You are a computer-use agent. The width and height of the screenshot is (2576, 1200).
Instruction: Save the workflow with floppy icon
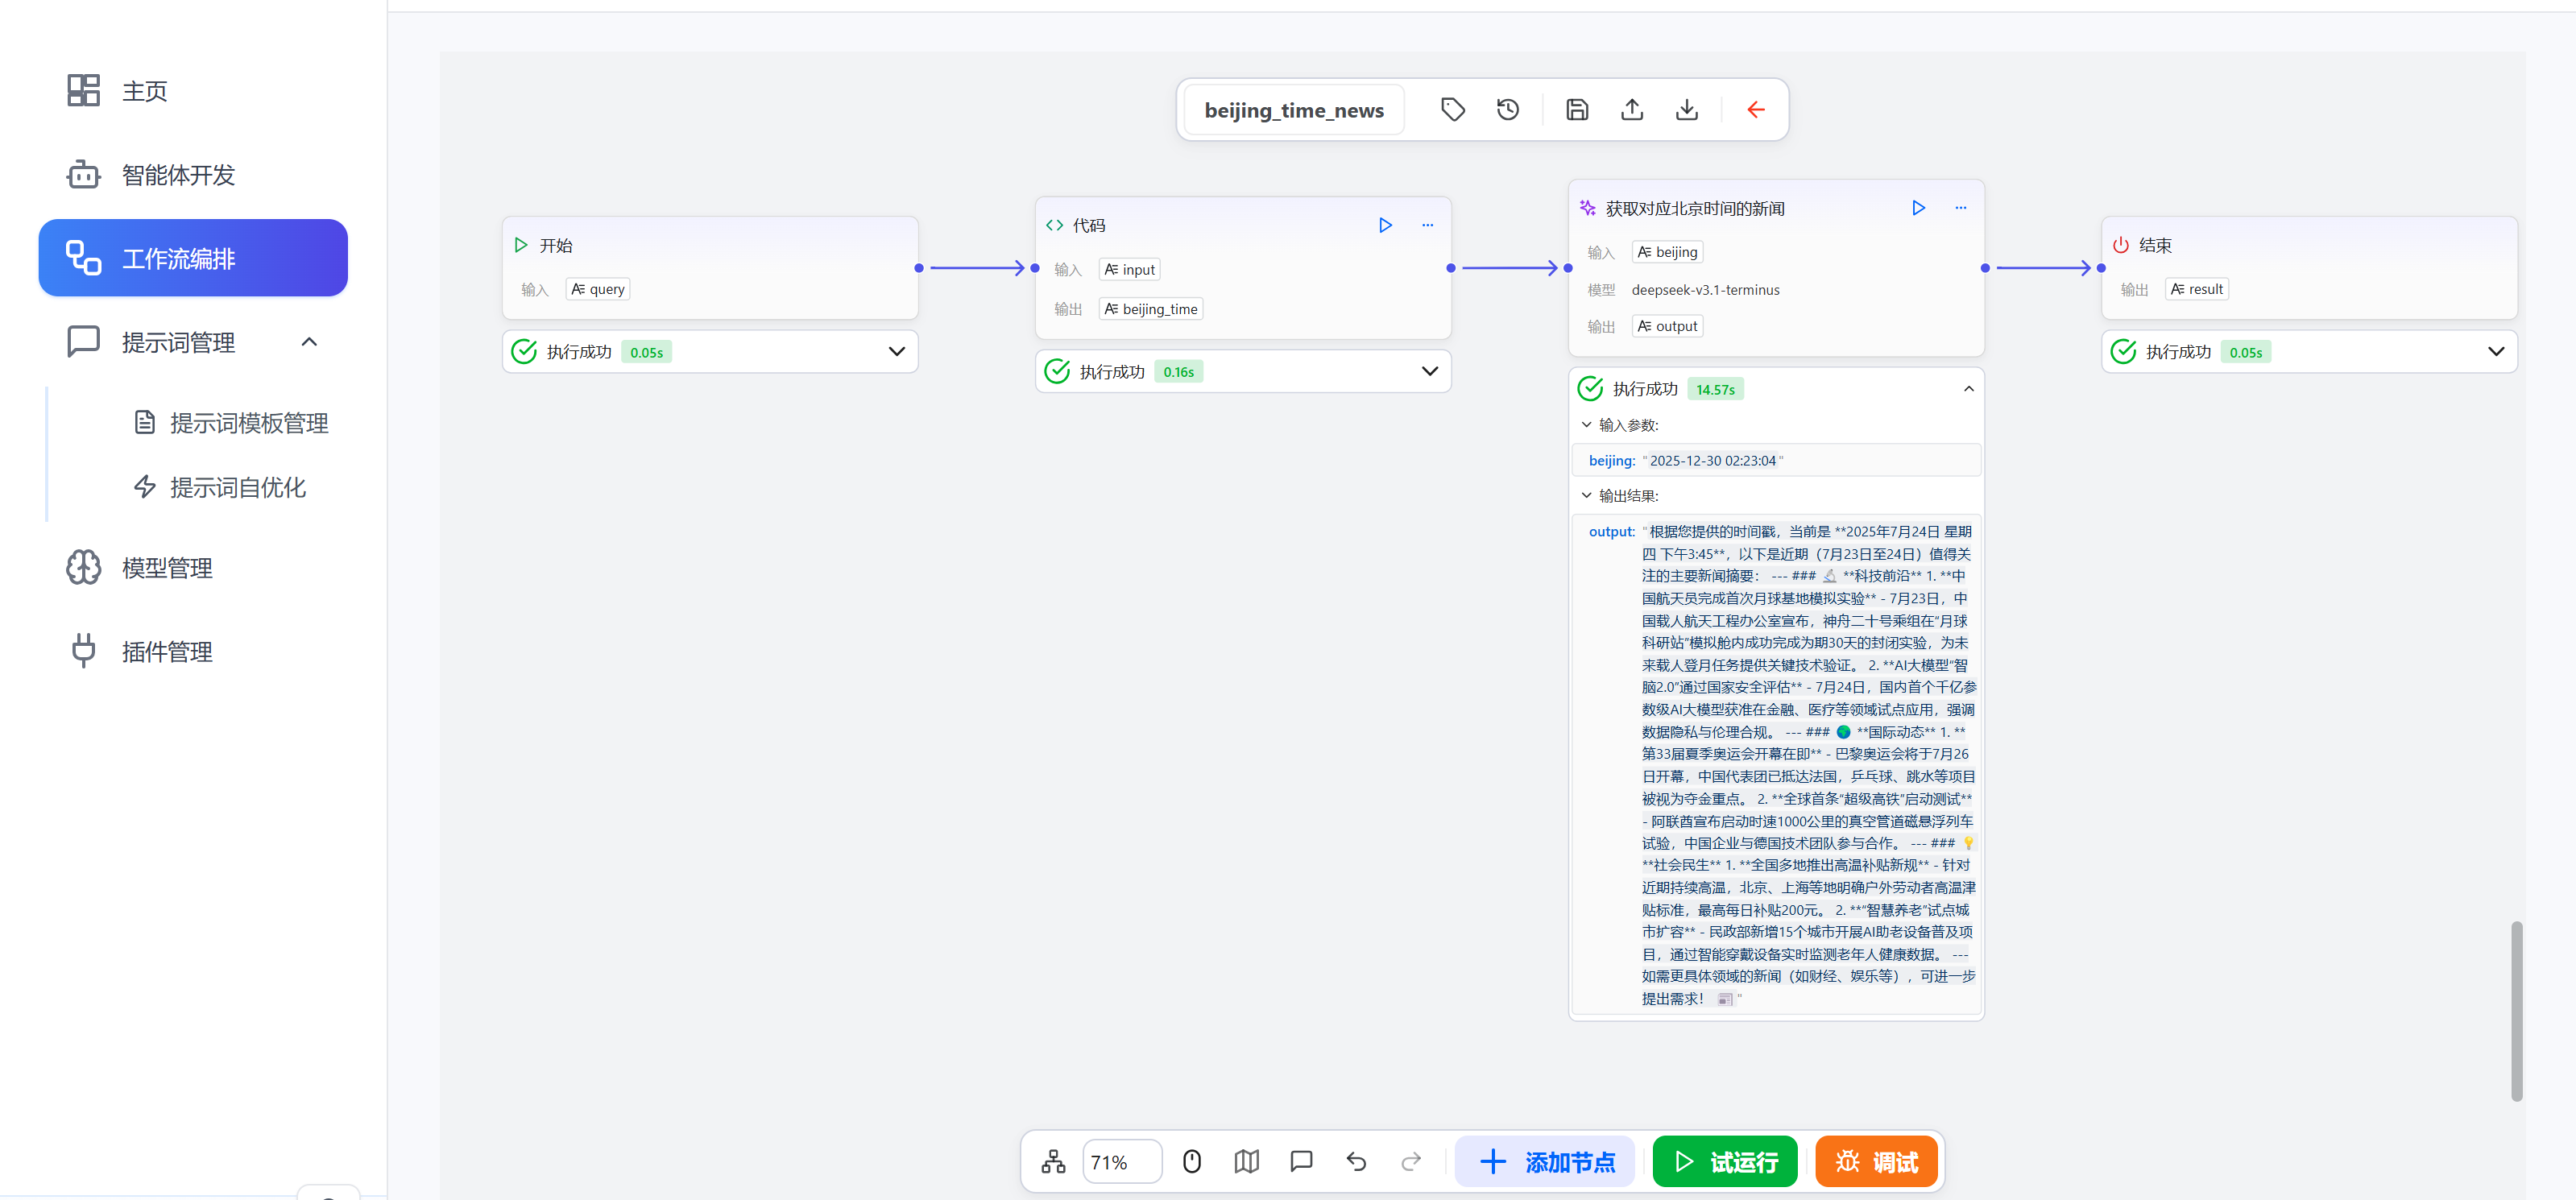click(1577, 110)
